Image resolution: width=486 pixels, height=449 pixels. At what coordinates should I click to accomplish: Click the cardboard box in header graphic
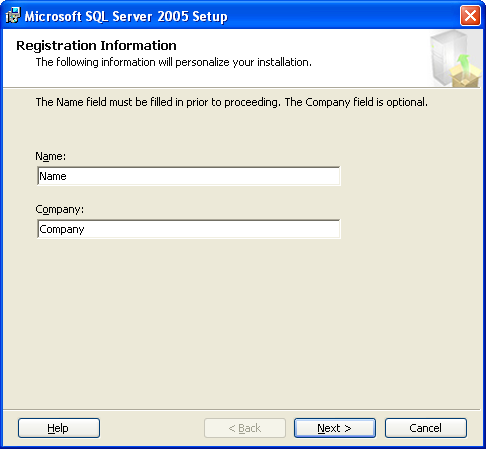click(465, 77)
